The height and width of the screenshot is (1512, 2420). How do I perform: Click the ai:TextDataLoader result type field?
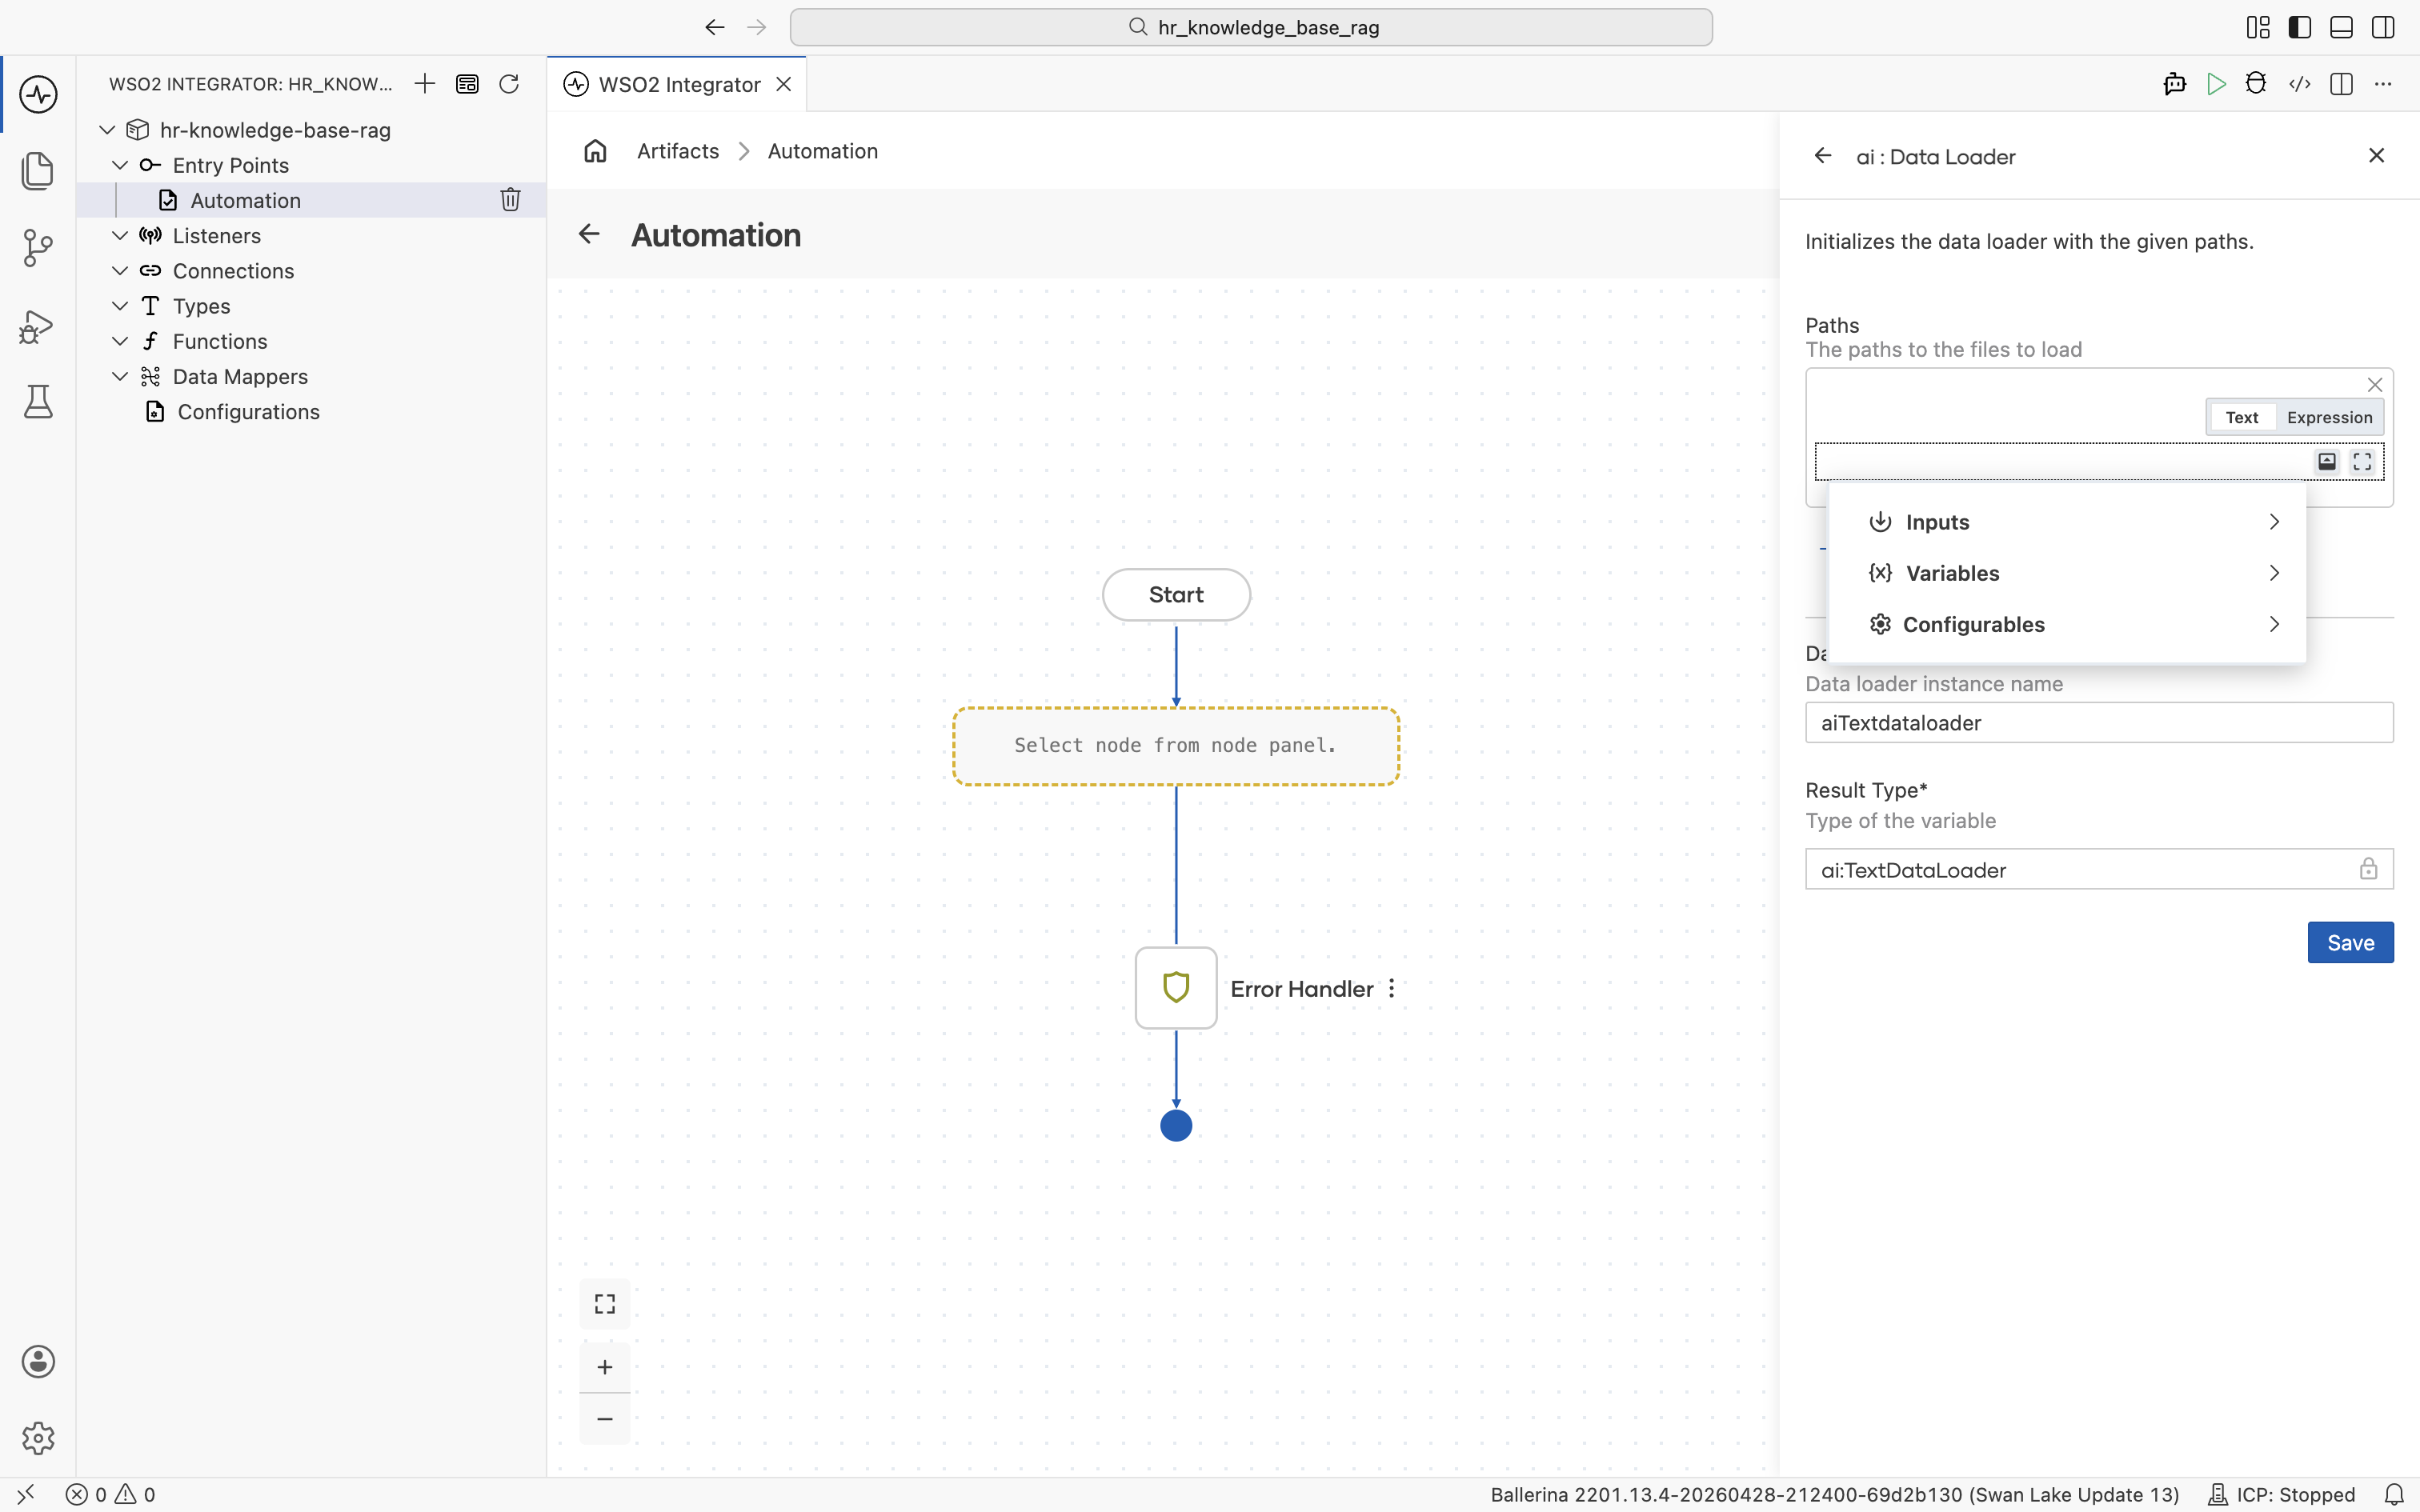(2099, 869)
